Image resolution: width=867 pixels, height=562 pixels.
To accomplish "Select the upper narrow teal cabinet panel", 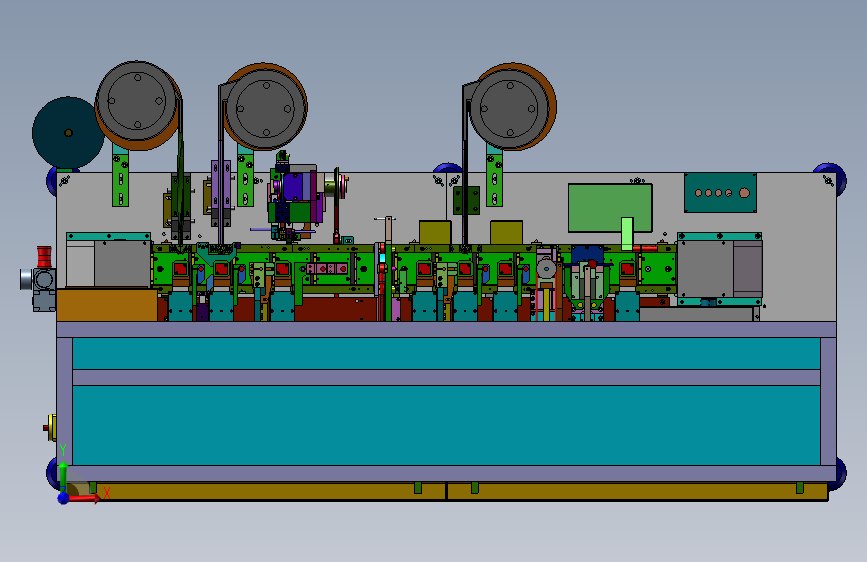I will tap(446, 353).
